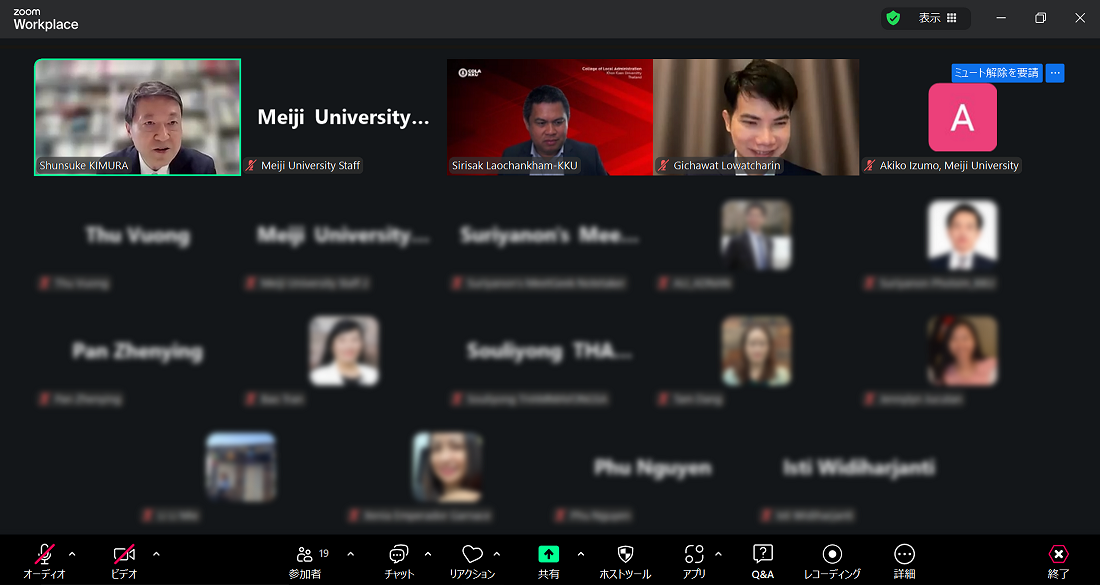Turn on camera via ビデオ button
Image resolution: width=1100 pixels, height=585 pixels.
click(x=124, y=560)
